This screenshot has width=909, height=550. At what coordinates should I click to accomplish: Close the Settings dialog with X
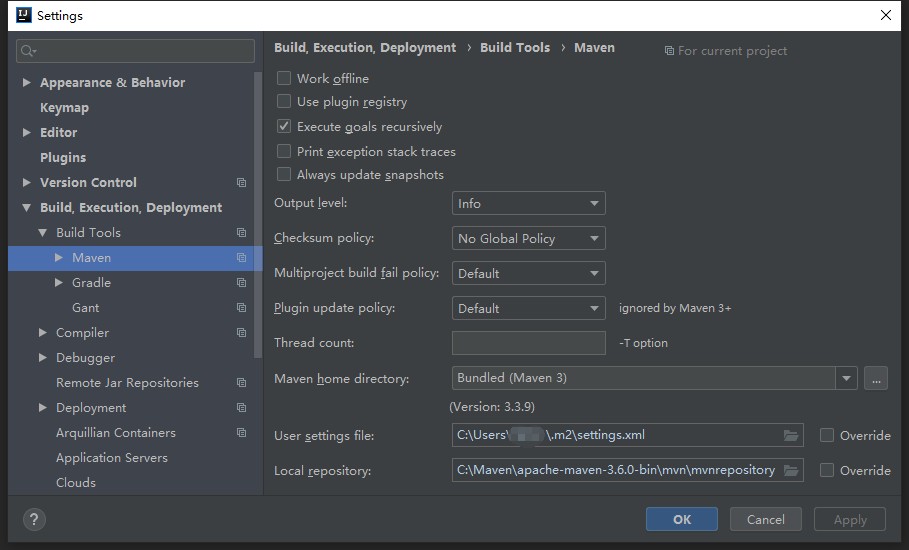[x=886, y=15]
